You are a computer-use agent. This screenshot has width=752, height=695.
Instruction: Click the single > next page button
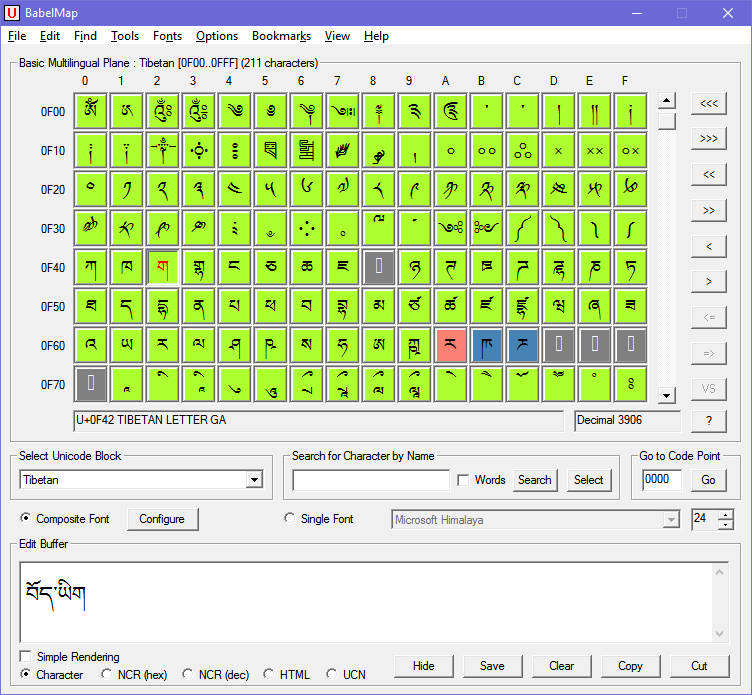click(708, 282)
